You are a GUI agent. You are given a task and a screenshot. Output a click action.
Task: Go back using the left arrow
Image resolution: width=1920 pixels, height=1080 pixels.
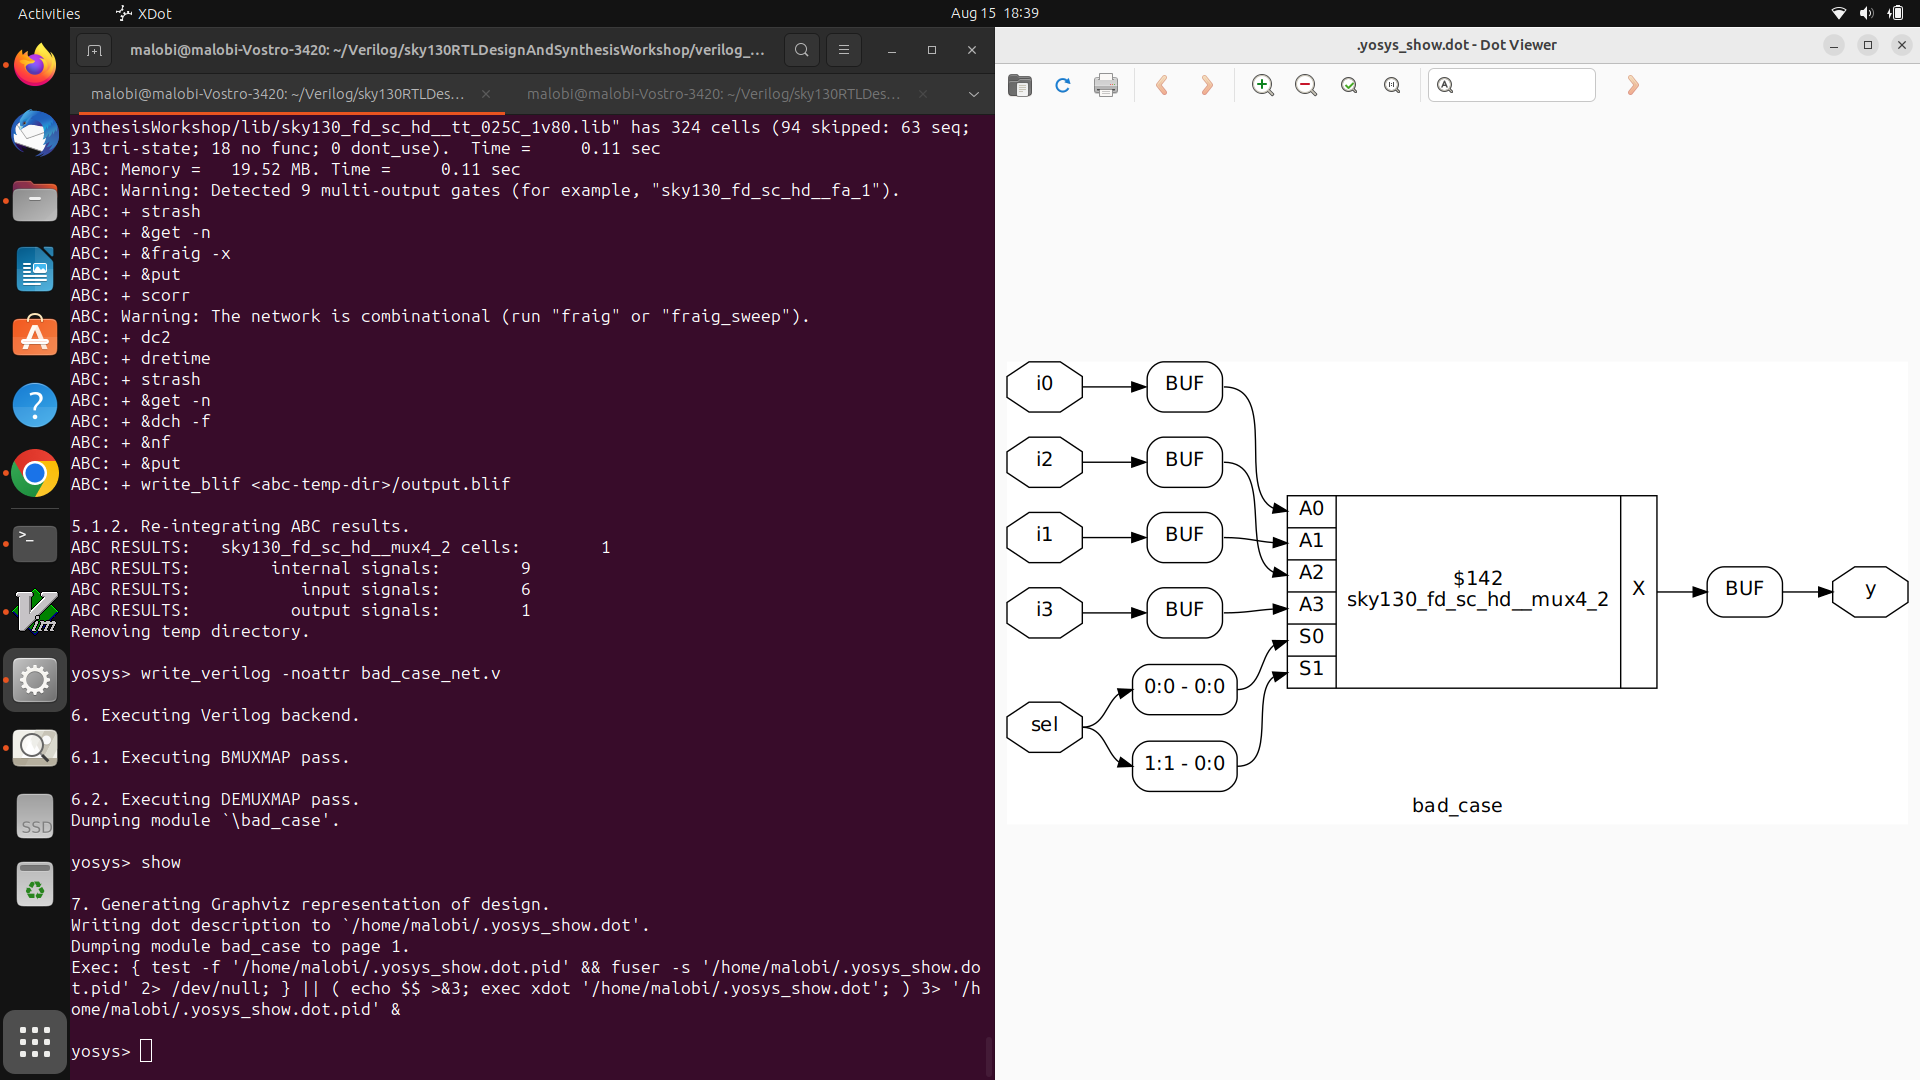pyautogui.click(x=1162, y=86)
